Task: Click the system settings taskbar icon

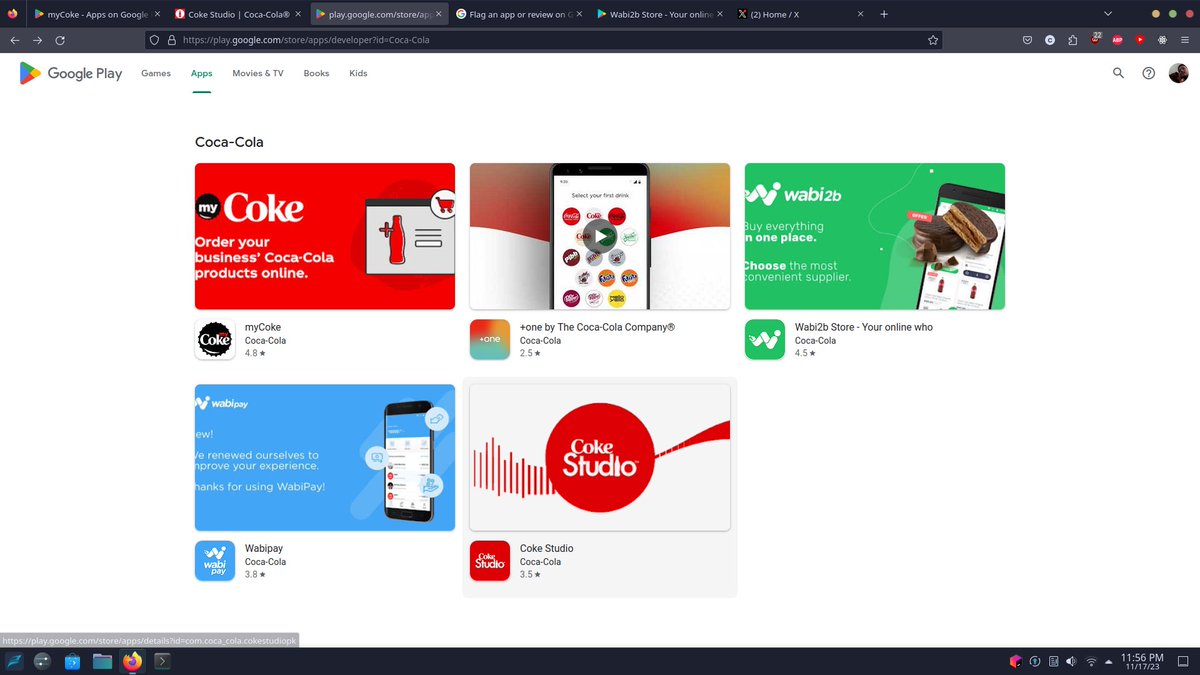Action: click(44, 661)
